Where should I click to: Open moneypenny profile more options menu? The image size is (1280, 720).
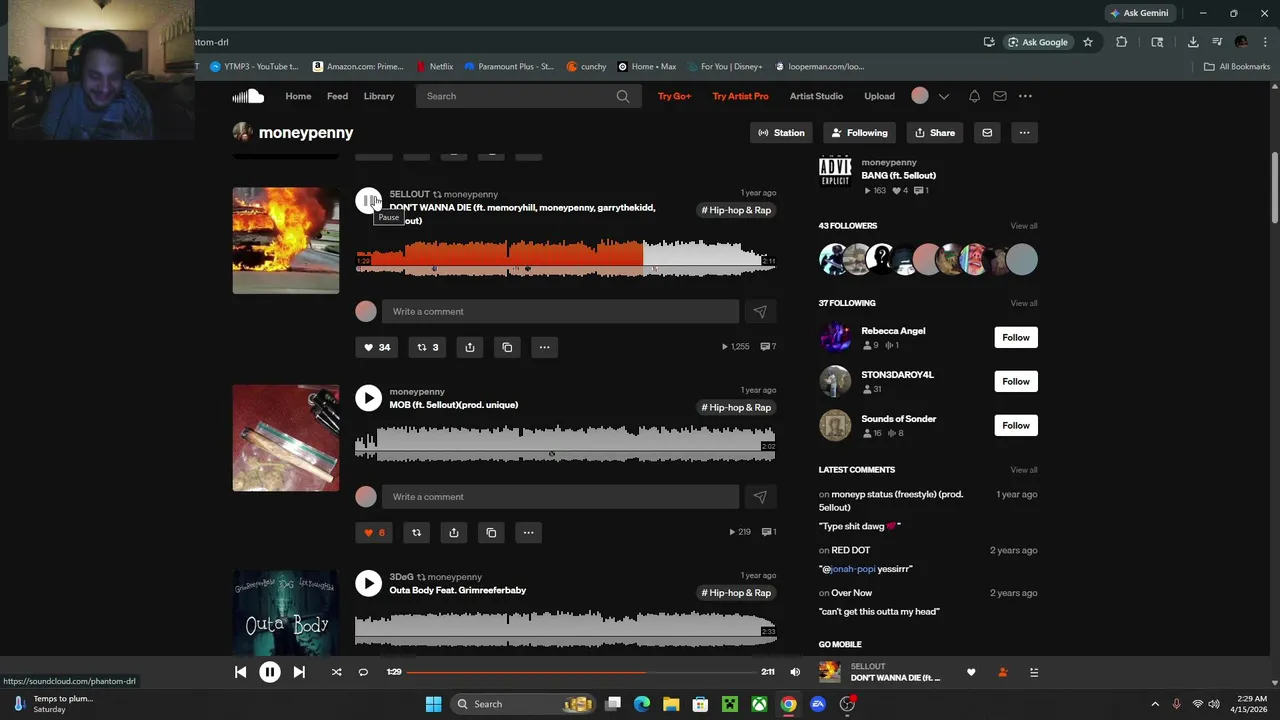click(1024, 132)
